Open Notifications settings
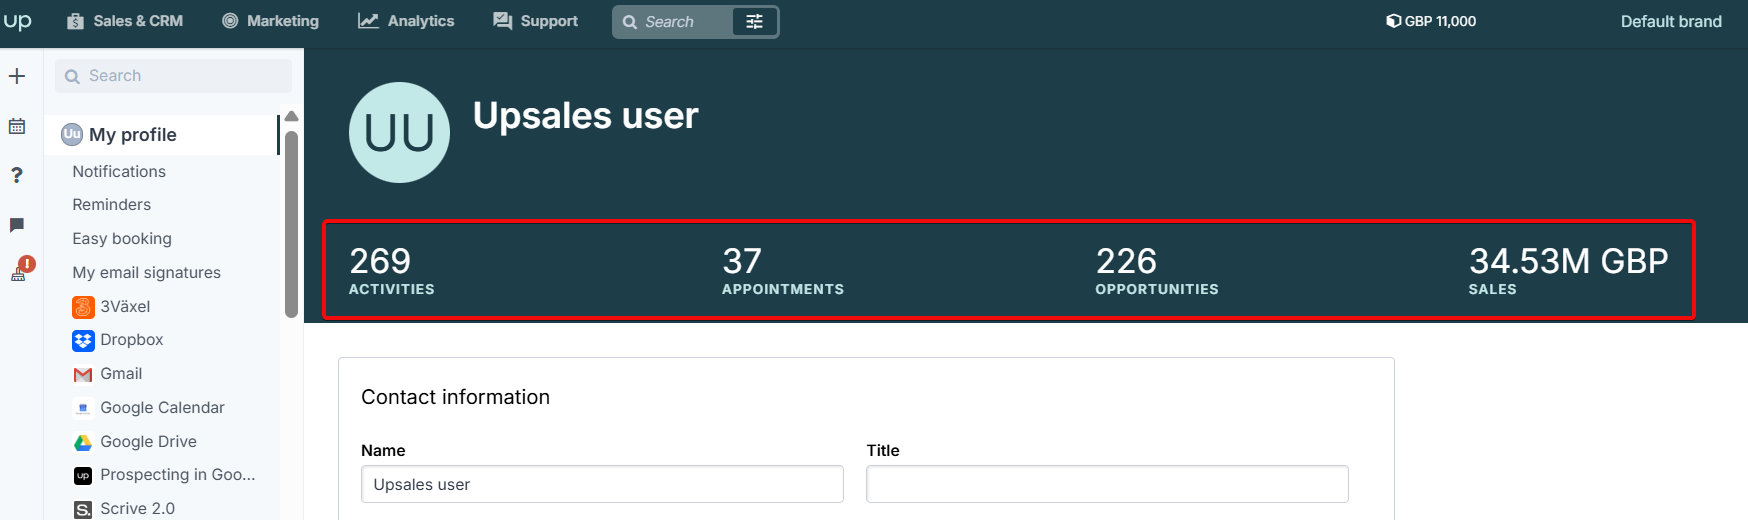Viewport: 1748px width, 520px height. pos(119,171)
